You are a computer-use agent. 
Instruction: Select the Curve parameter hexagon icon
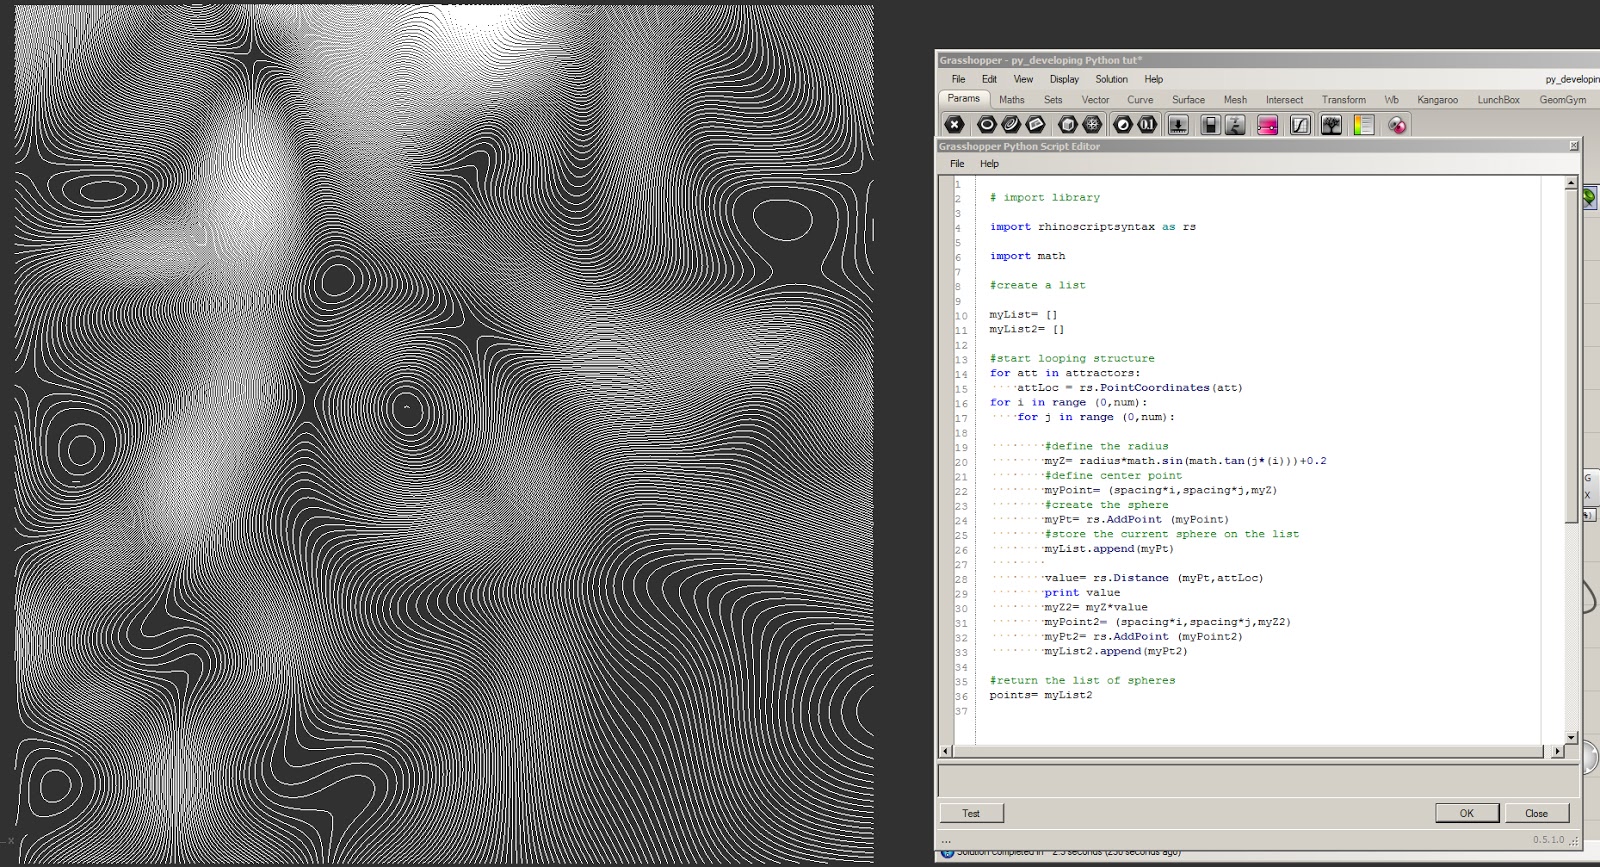click(x=1011, y=124)
